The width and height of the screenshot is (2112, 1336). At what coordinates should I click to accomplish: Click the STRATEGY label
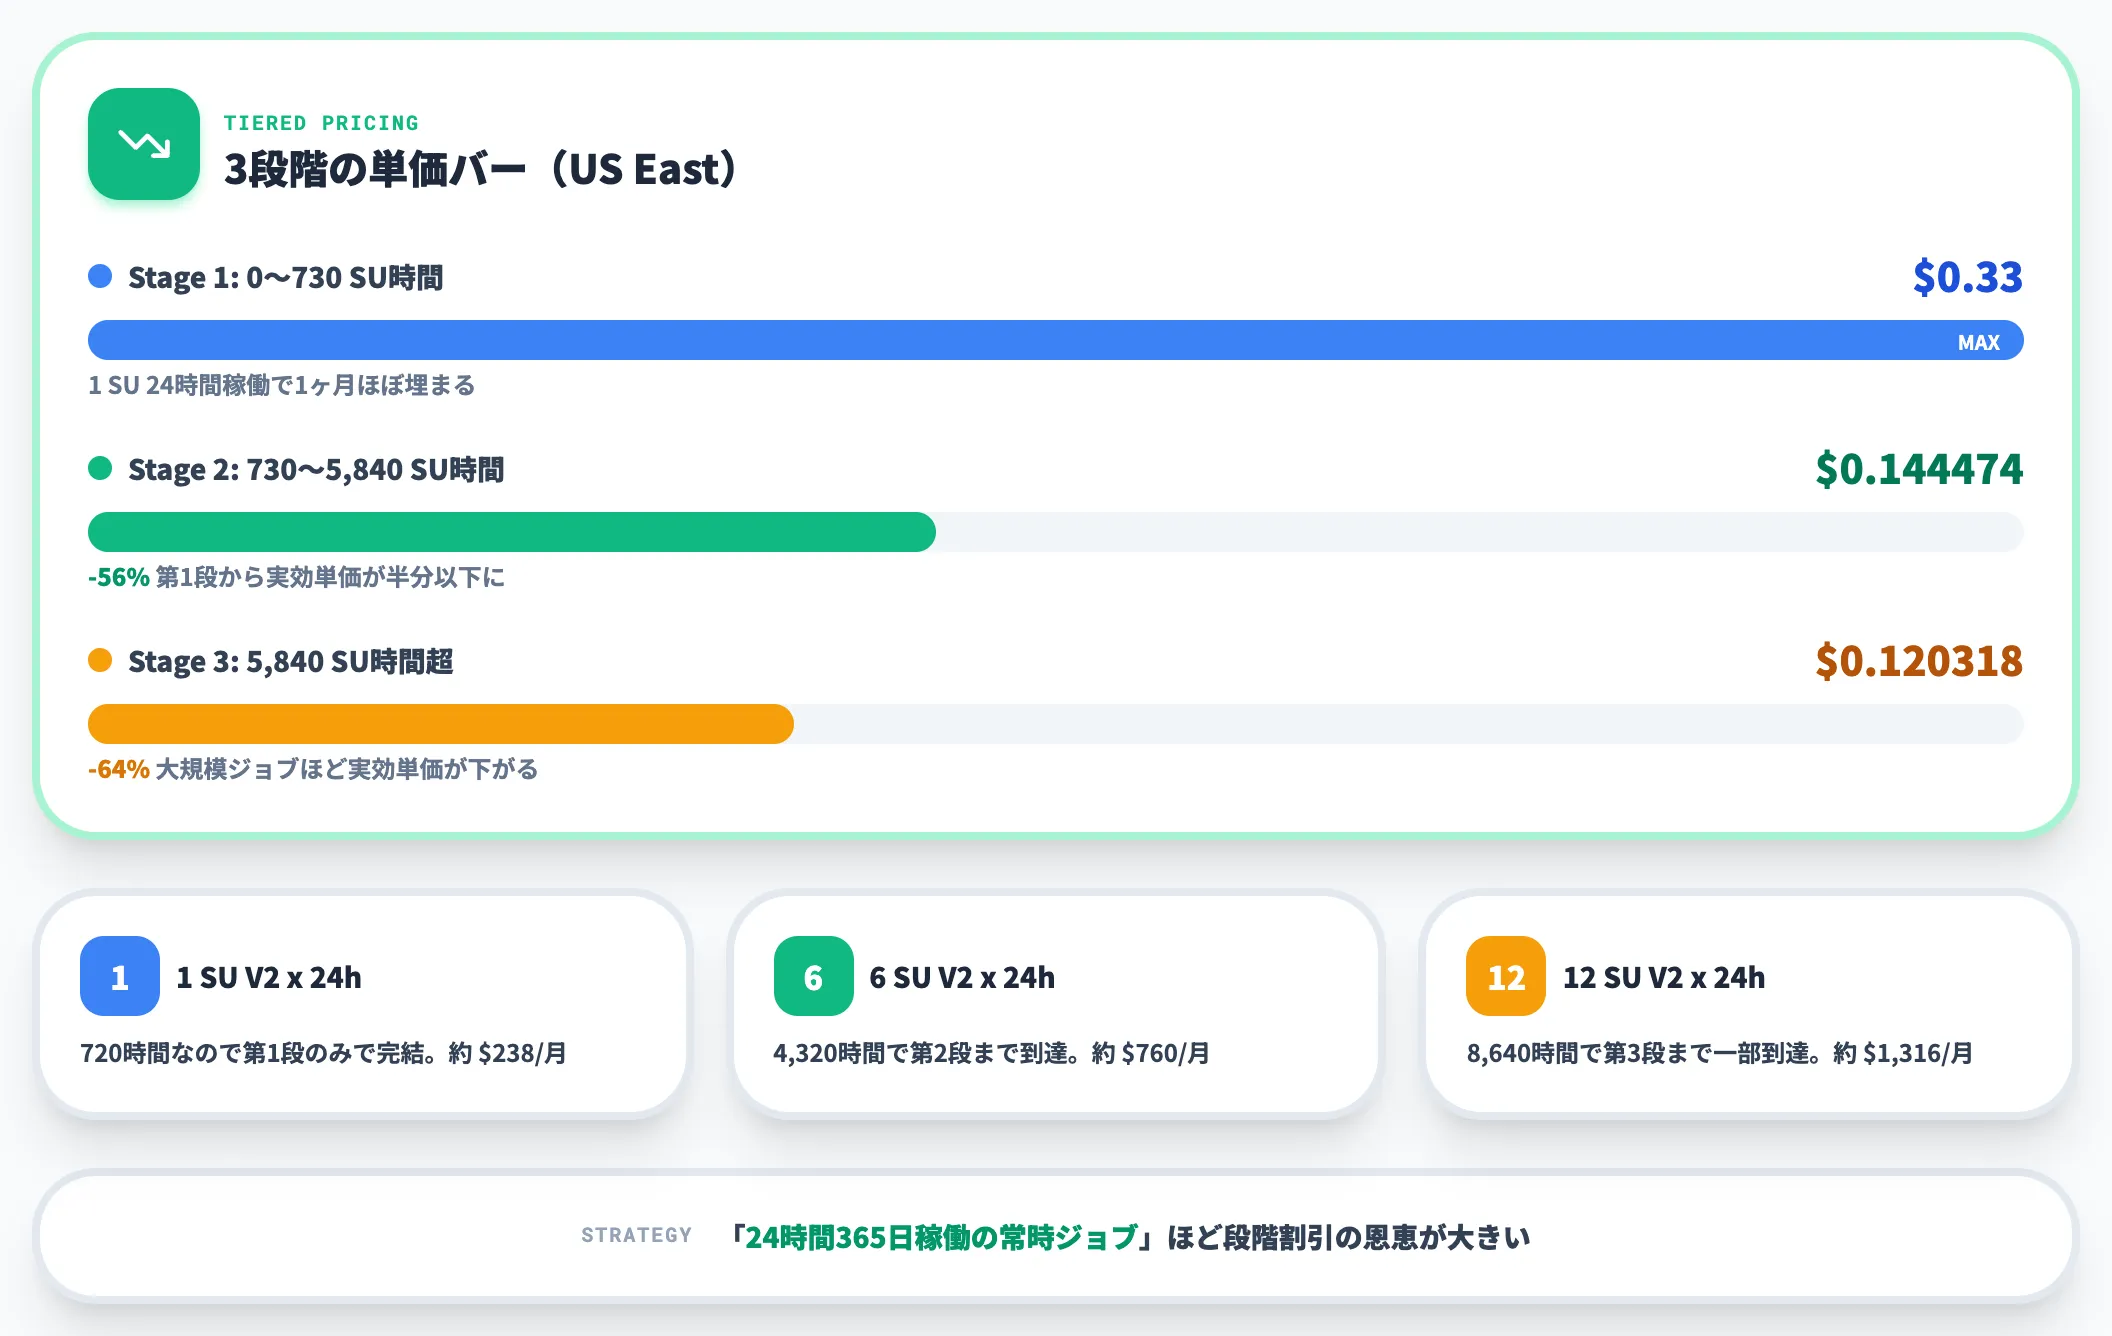tap(637, 1235)
